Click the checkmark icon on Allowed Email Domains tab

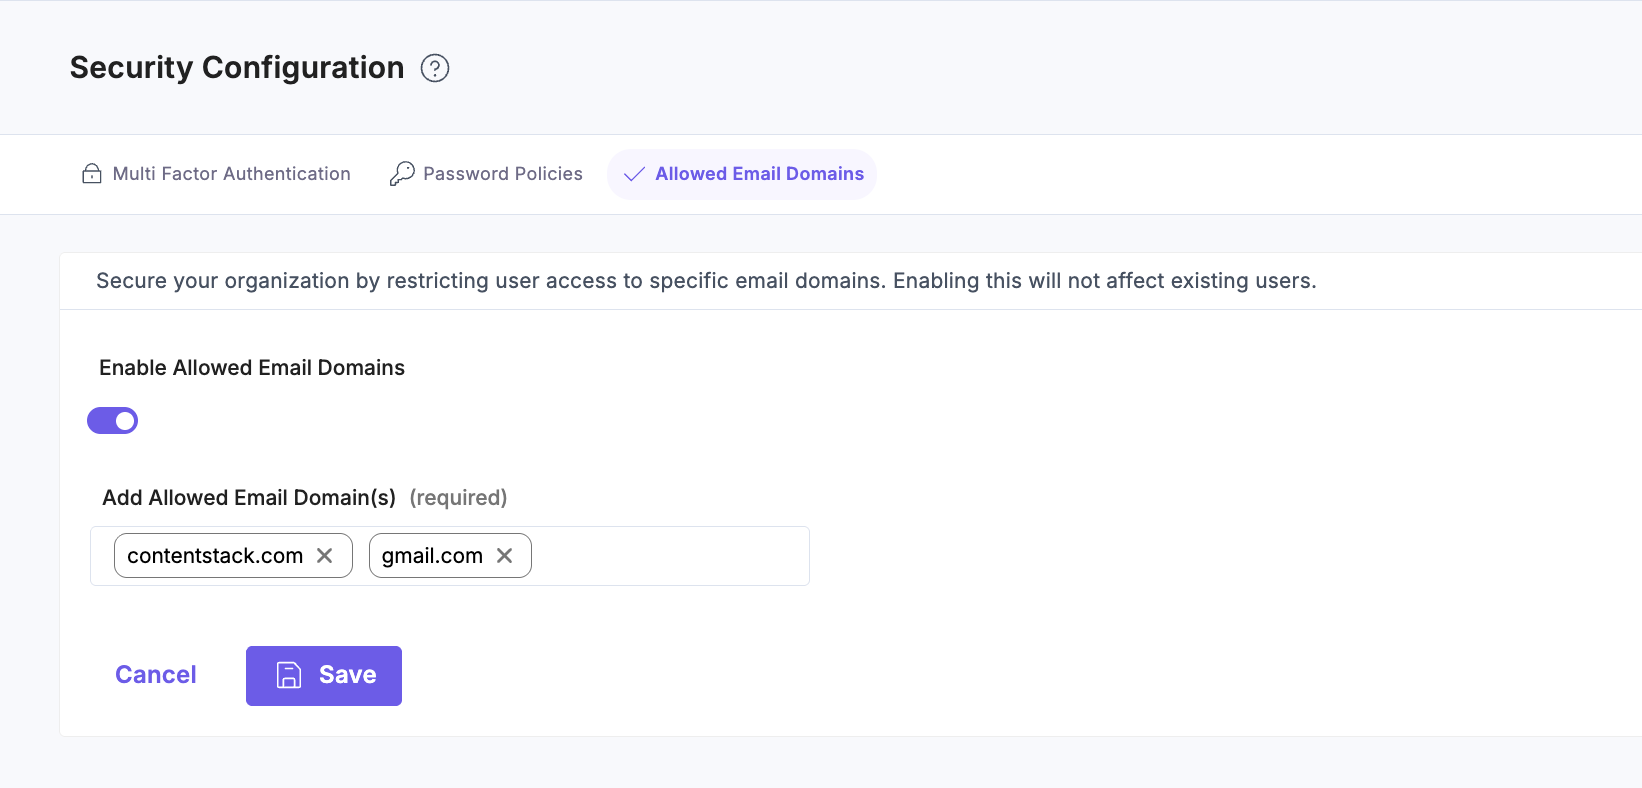[x=633, y=174]
